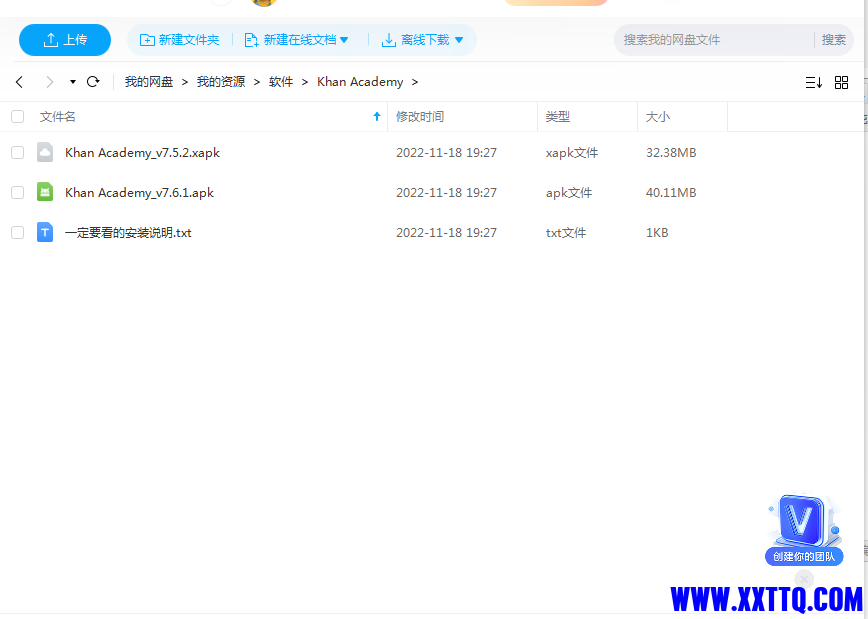Screen dimensions: 868x619
Task: Click Khan Academy in the breadcrumb path
Action: 360,82
